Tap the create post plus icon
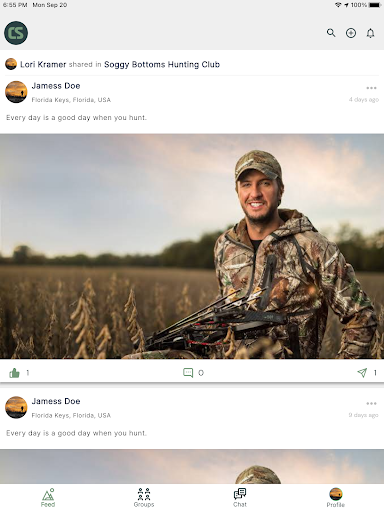The image size is (384, 512). tap(351, 33)
